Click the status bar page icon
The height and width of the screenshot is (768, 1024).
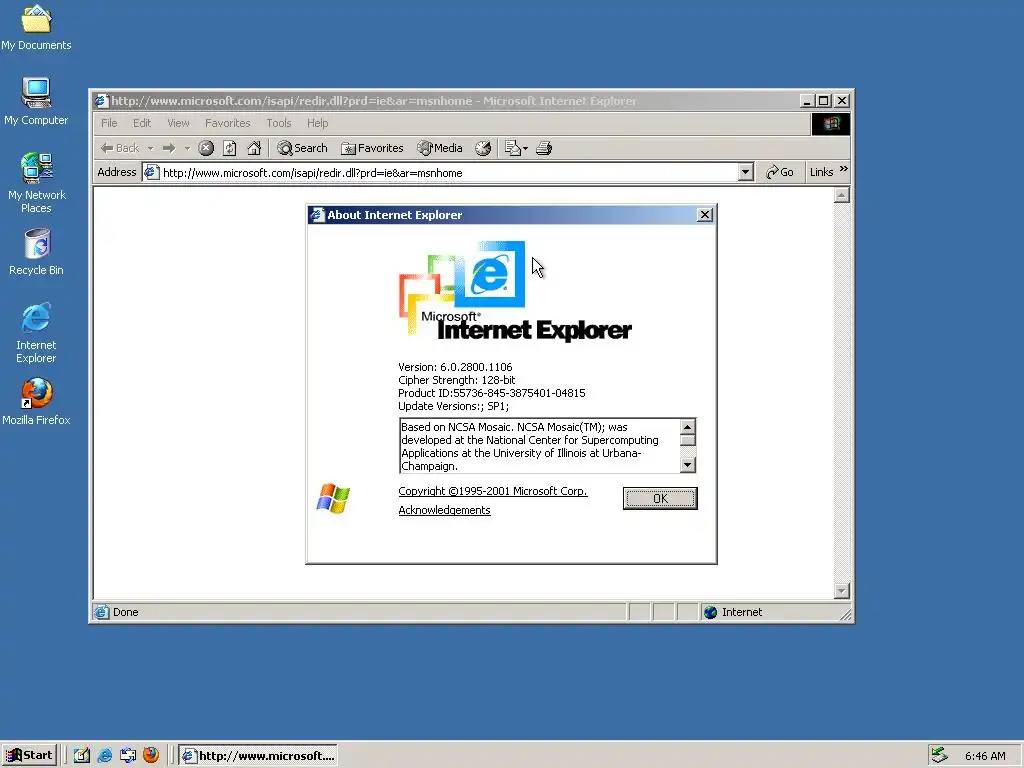tap(101, 612)
